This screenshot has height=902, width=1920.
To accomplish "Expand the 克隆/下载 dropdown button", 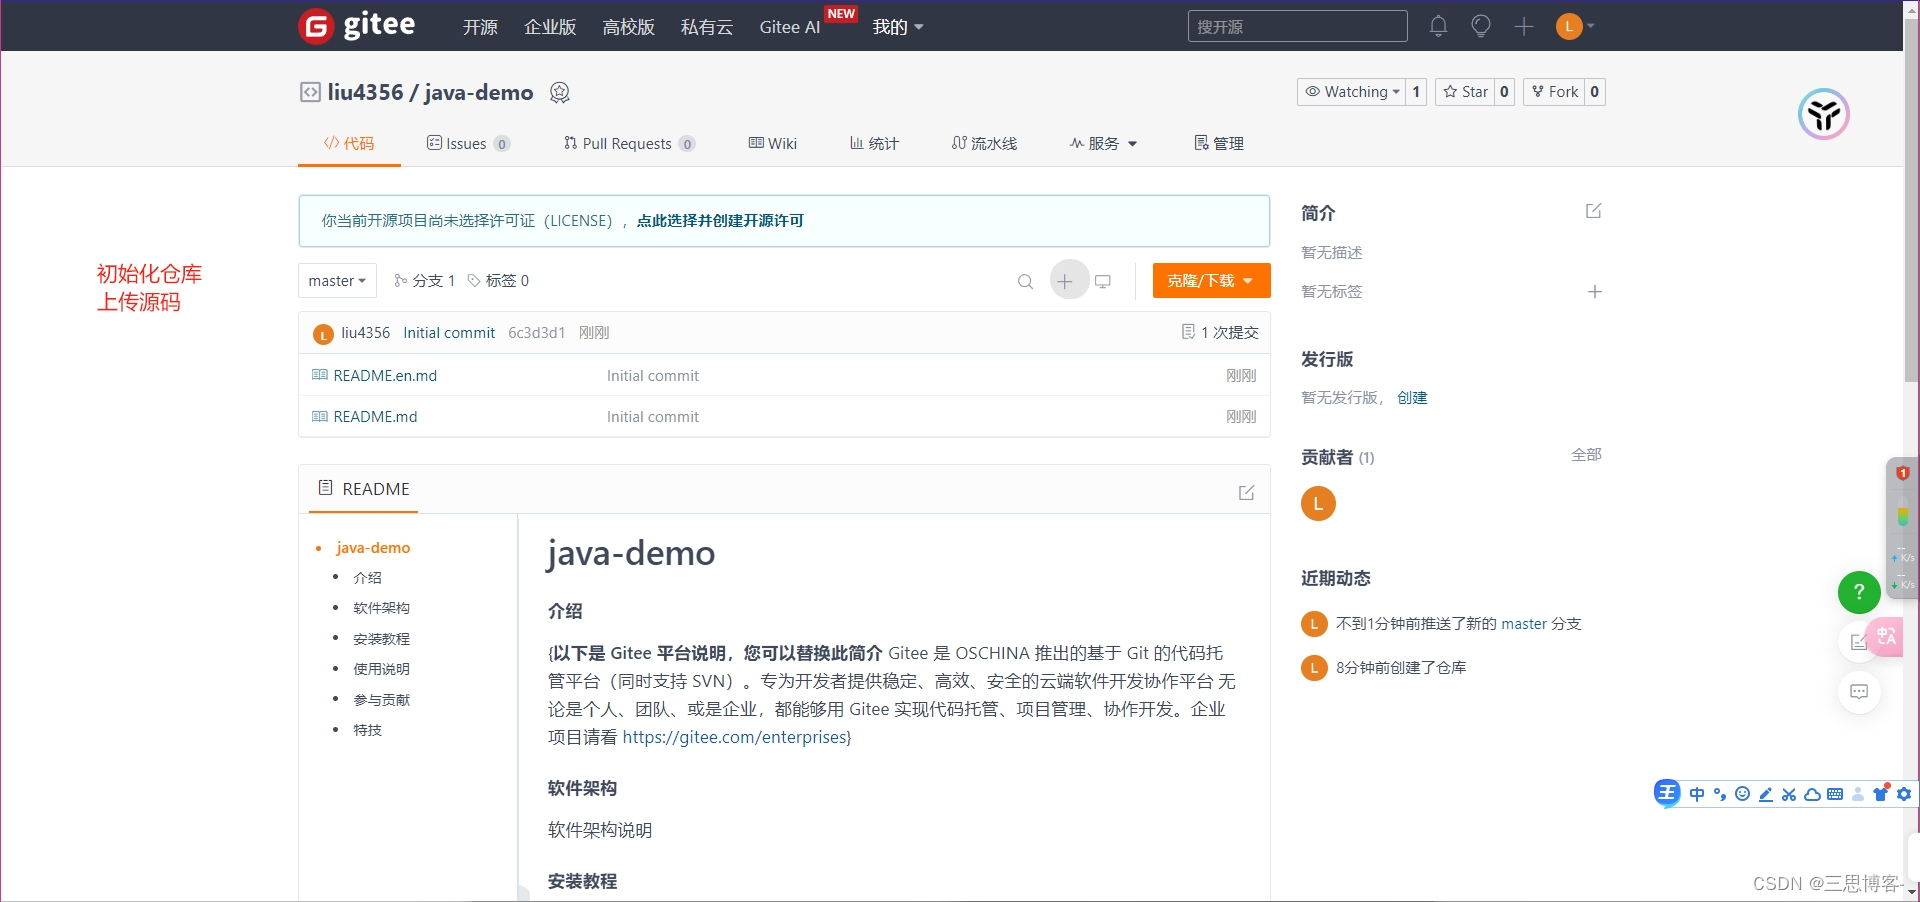I will [x=1211, y=281].
